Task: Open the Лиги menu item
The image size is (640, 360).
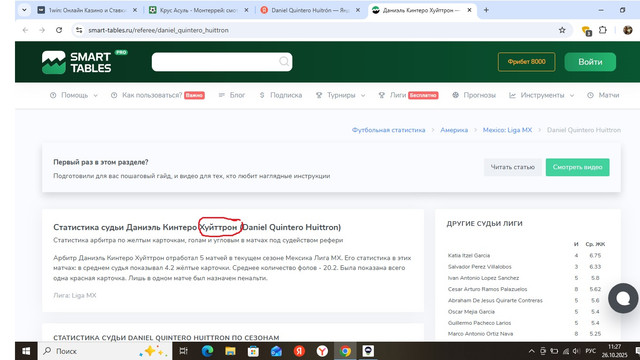Action: click(x=408, y=95)
